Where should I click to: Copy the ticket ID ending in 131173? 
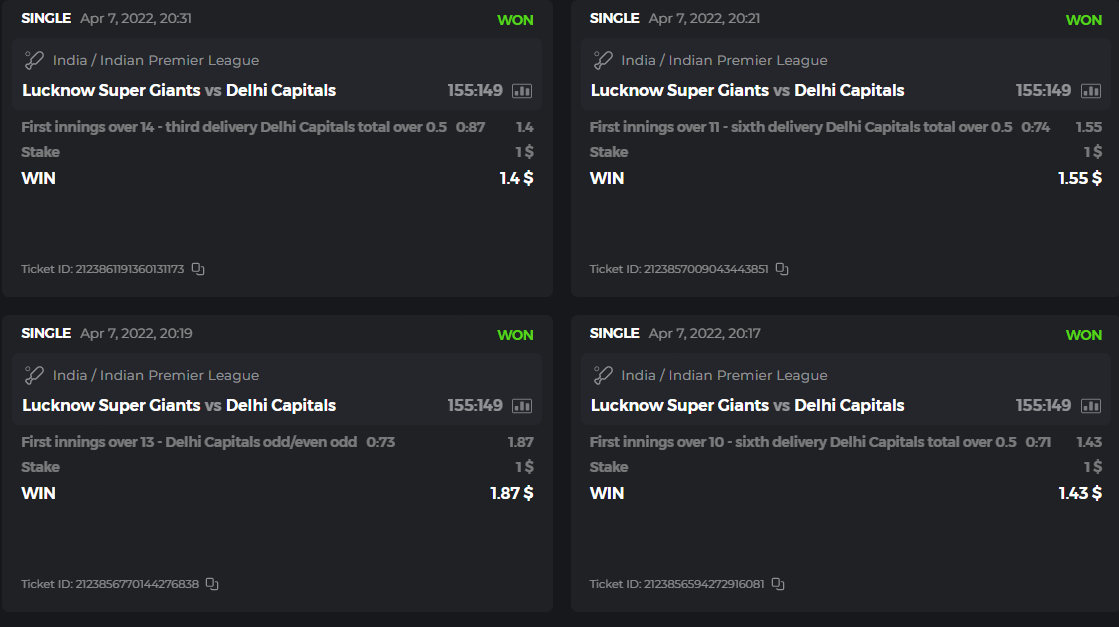[198, 269]
